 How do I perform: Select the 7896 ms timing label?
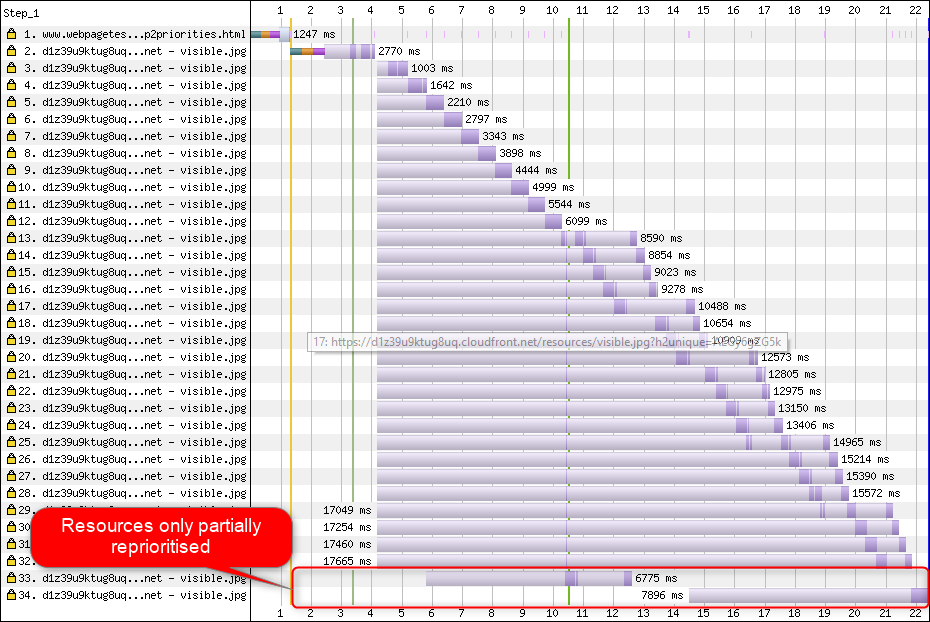coord(662,595)
